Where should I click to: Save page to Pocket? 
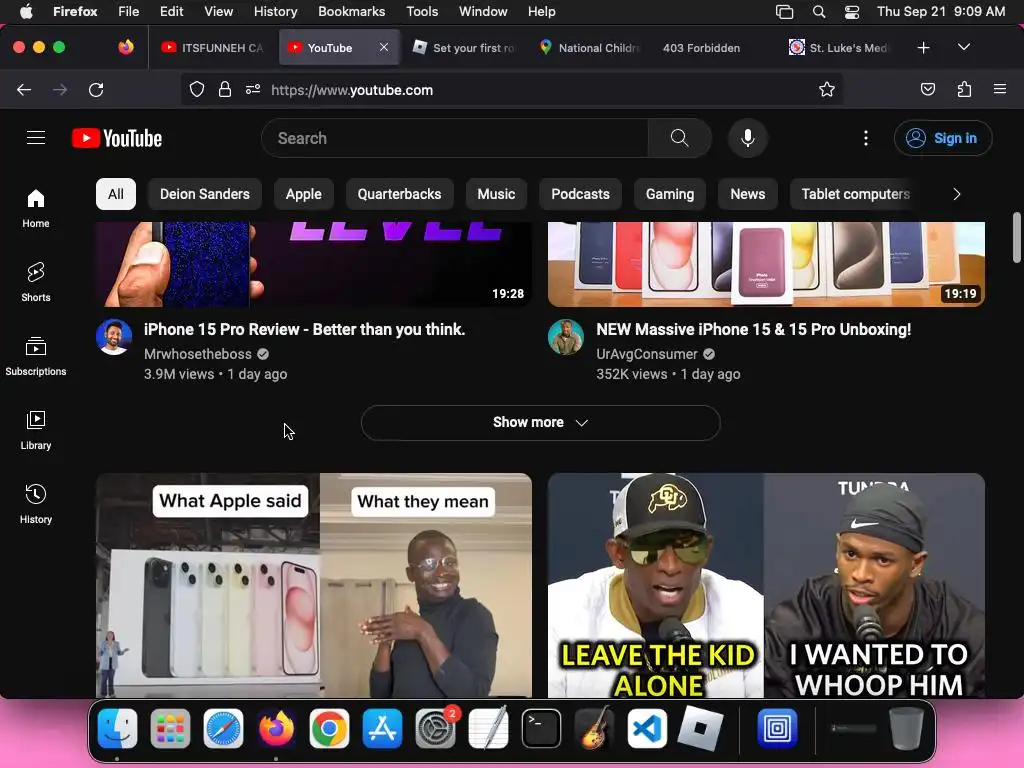[x=927, y=89]
